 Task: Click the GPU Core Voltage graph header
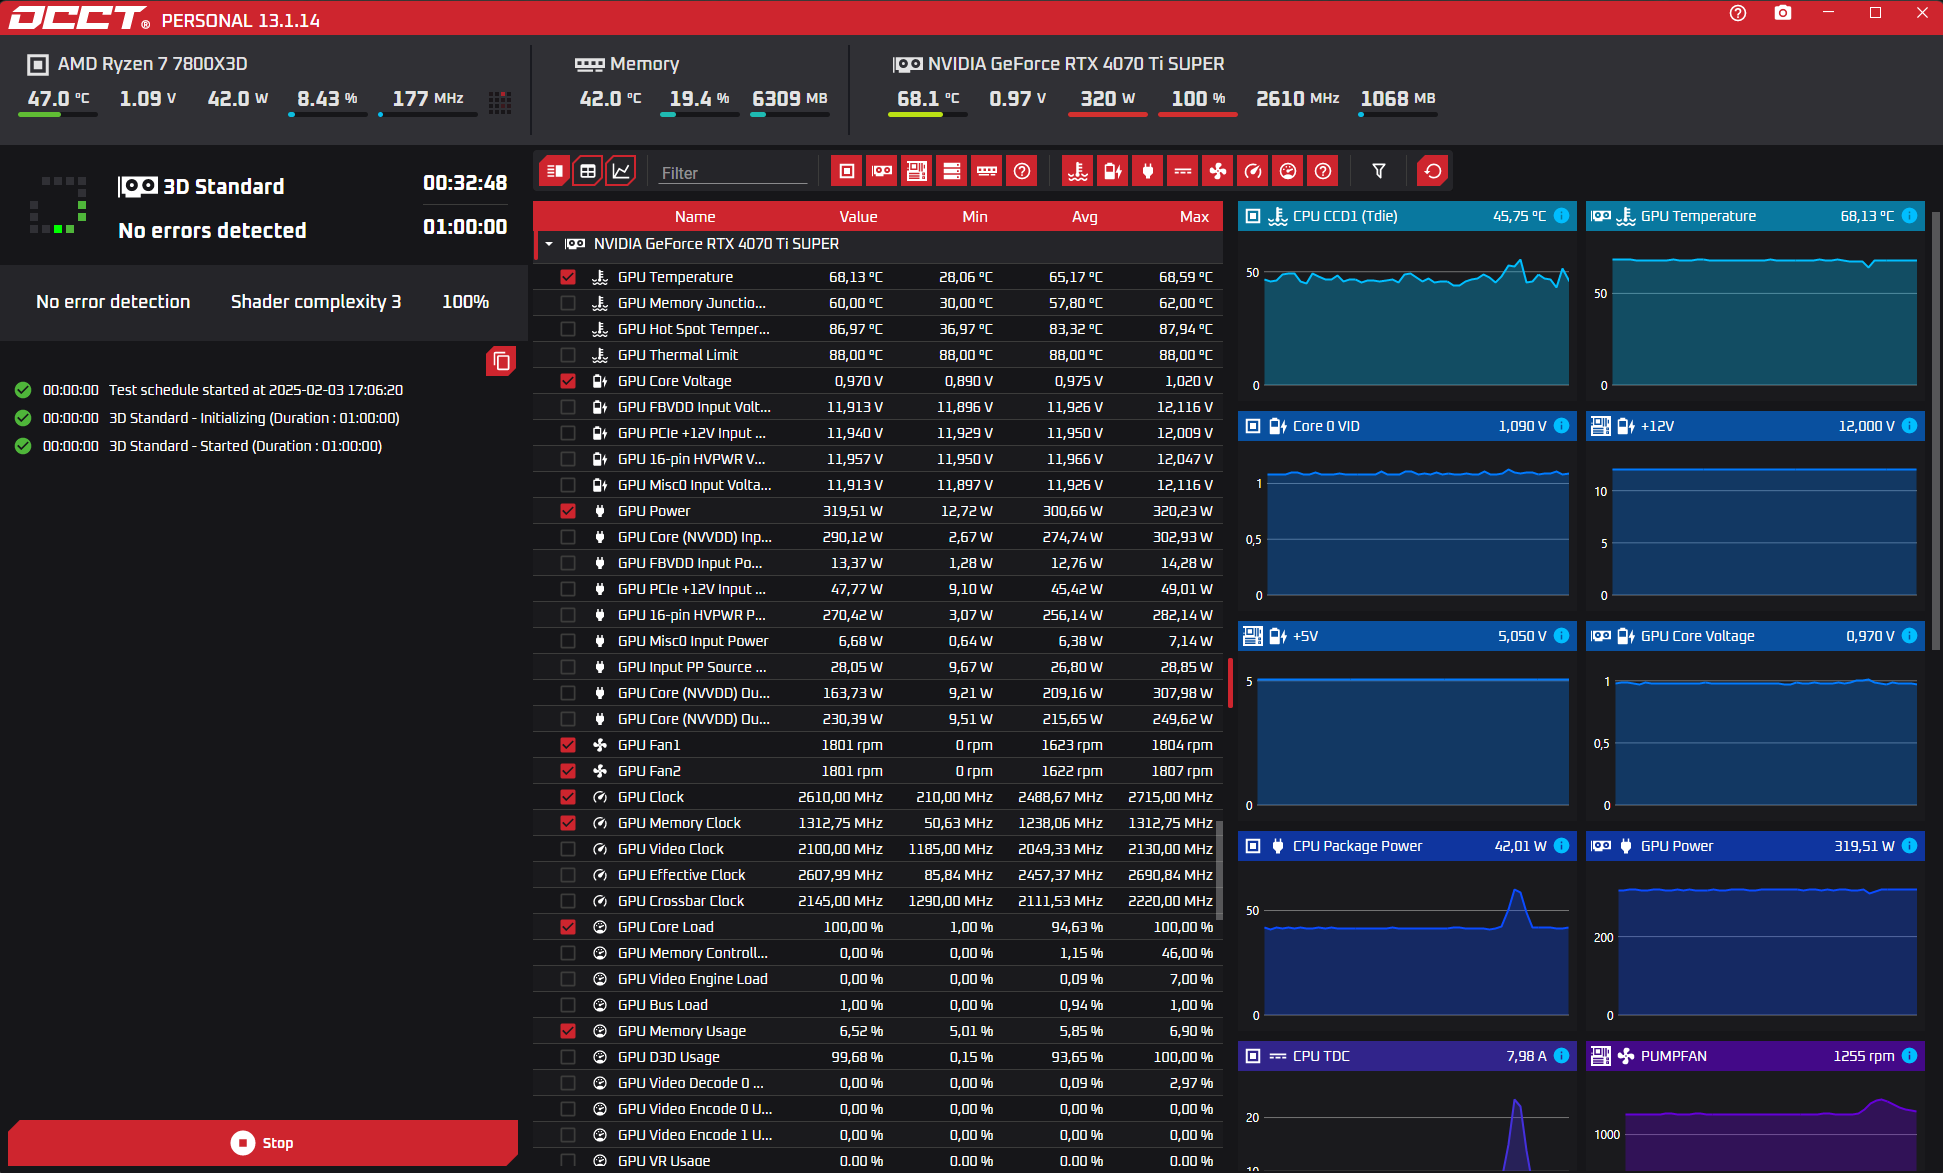click(1754, 636)
